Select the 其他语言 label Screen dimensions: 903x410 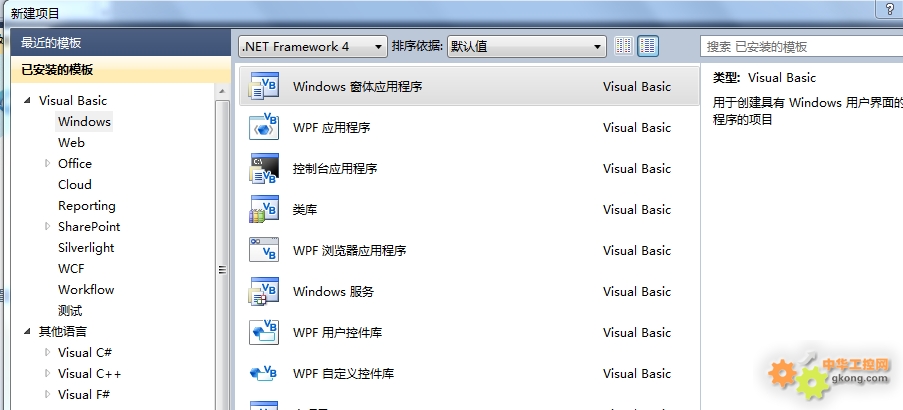pyautogui.click(x=63, y=332)
